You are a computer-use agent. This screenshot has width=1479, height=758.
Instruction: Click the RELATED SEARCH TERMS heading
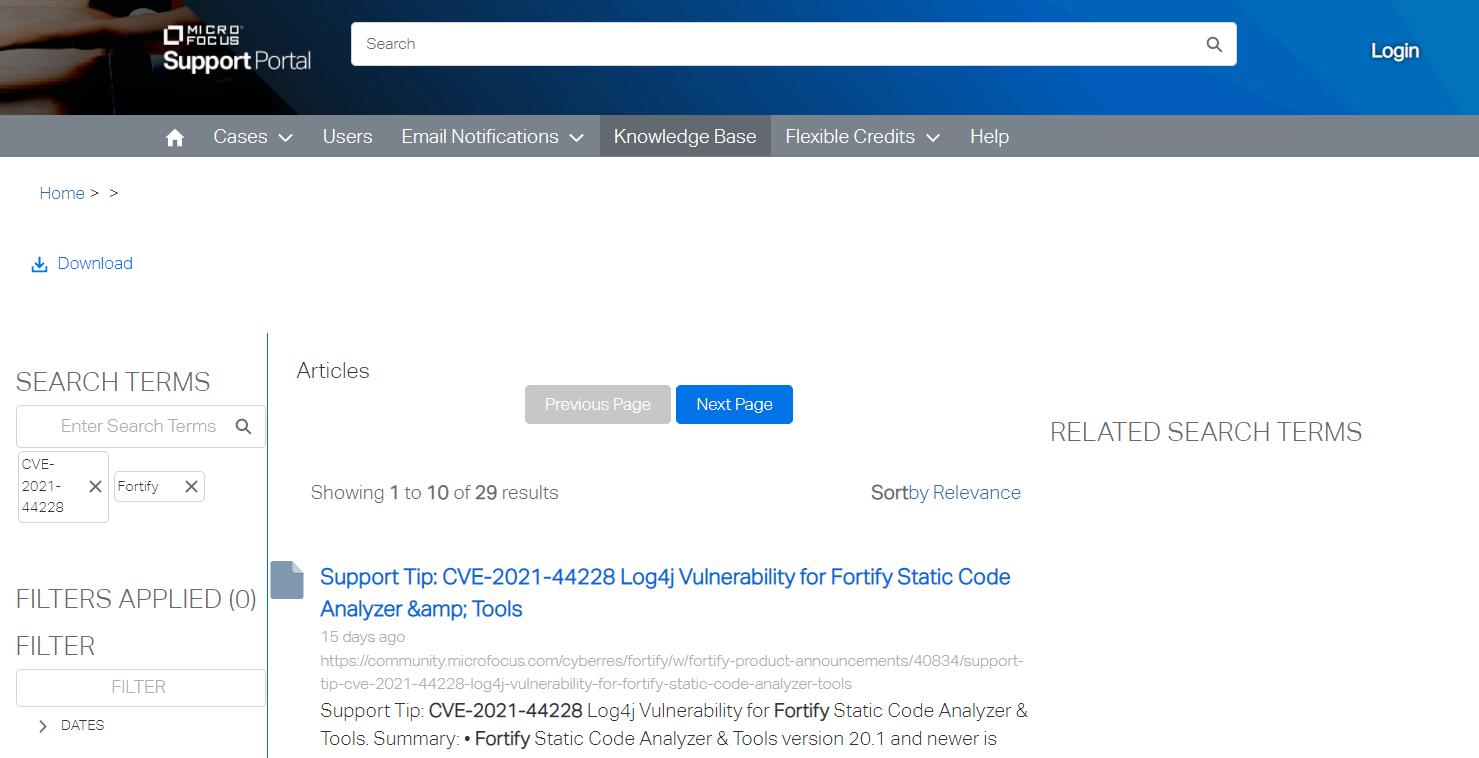coord(1206,432)
